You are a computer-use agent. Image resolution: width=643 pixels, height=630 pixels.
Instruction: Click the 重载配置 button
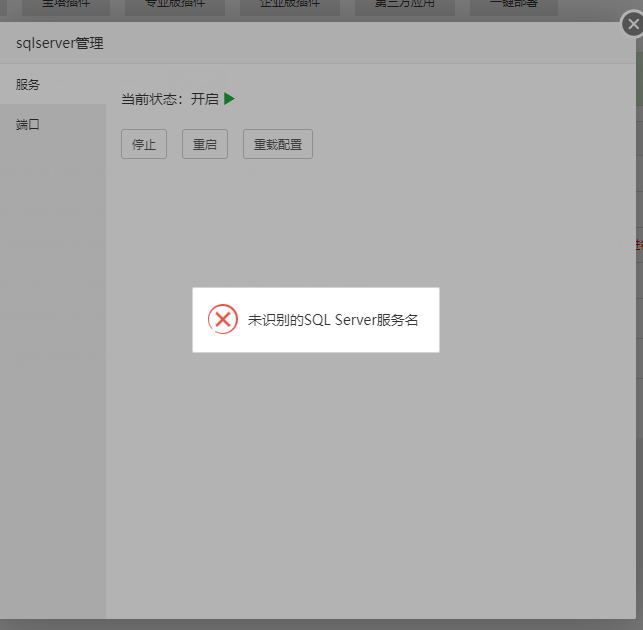(278, 144)
